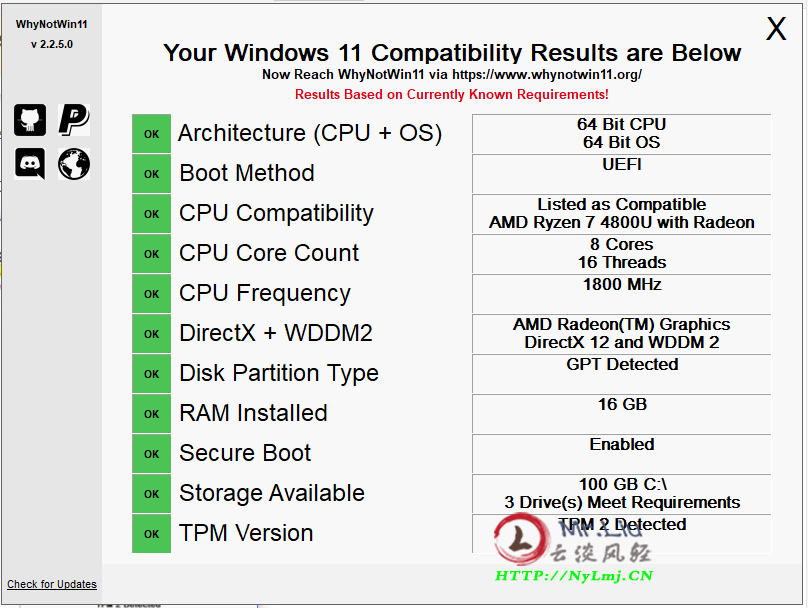Image resolution: width=808 pixels, height=608 pixels.
Task: Click the Boot Method OK indicator
Action: click(152, 174)
